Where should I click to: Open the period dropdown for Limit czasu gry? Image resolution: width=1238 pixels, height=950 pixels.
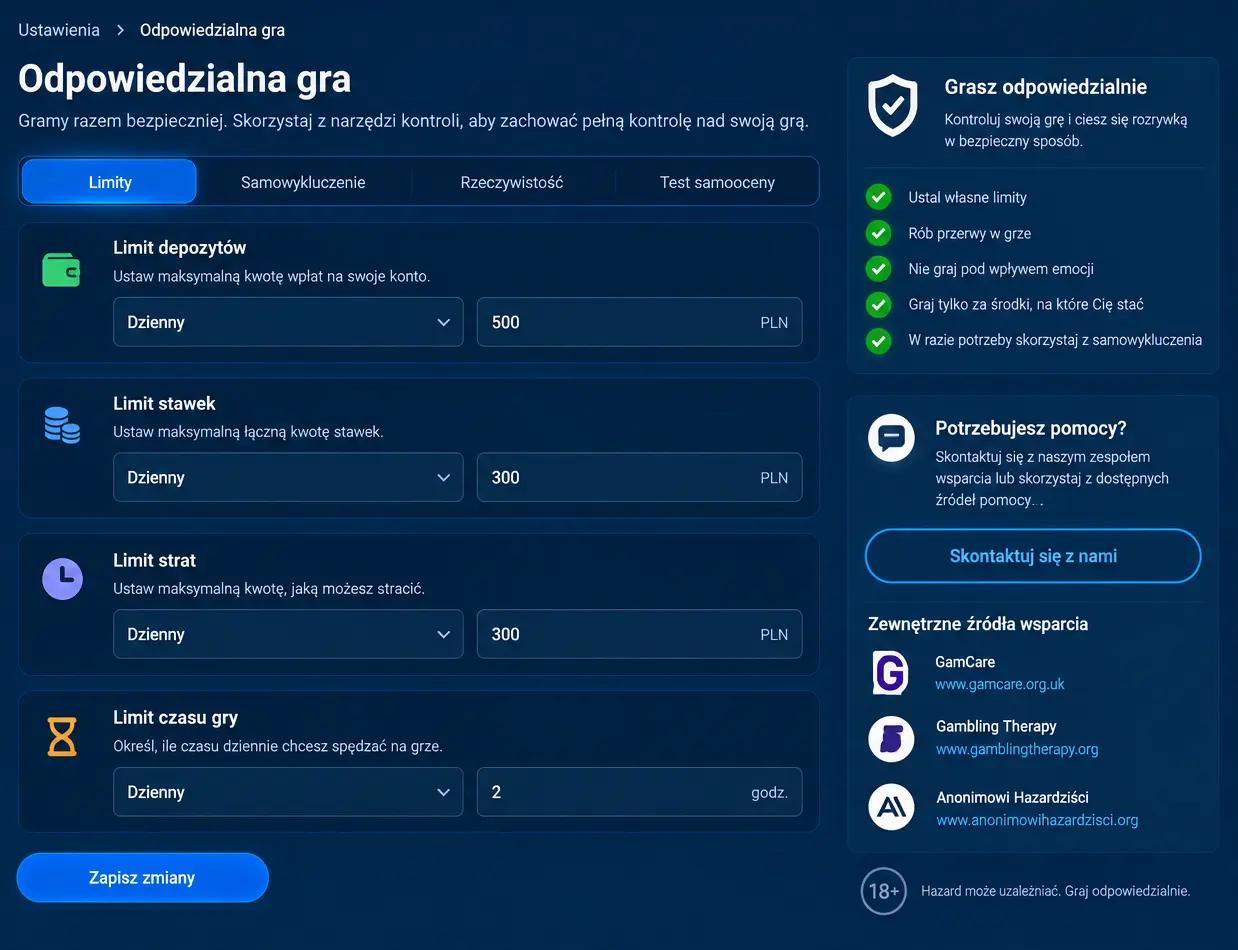tap(288, 792)
